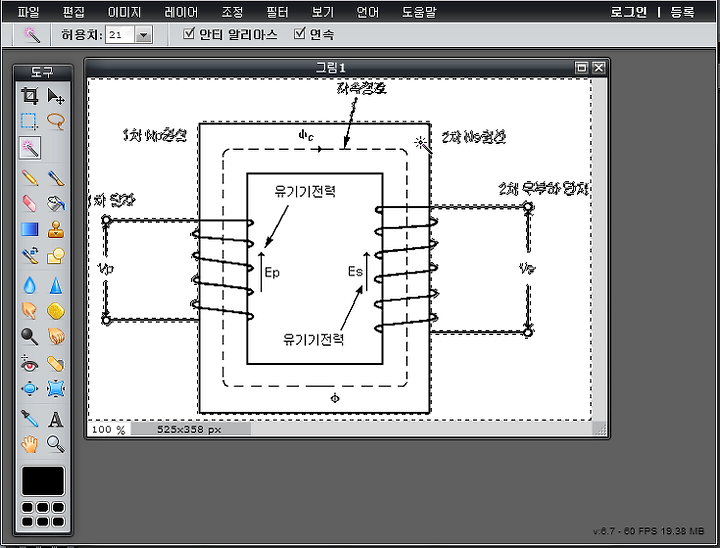Click the 그림1 window title bar

(331, 68)
